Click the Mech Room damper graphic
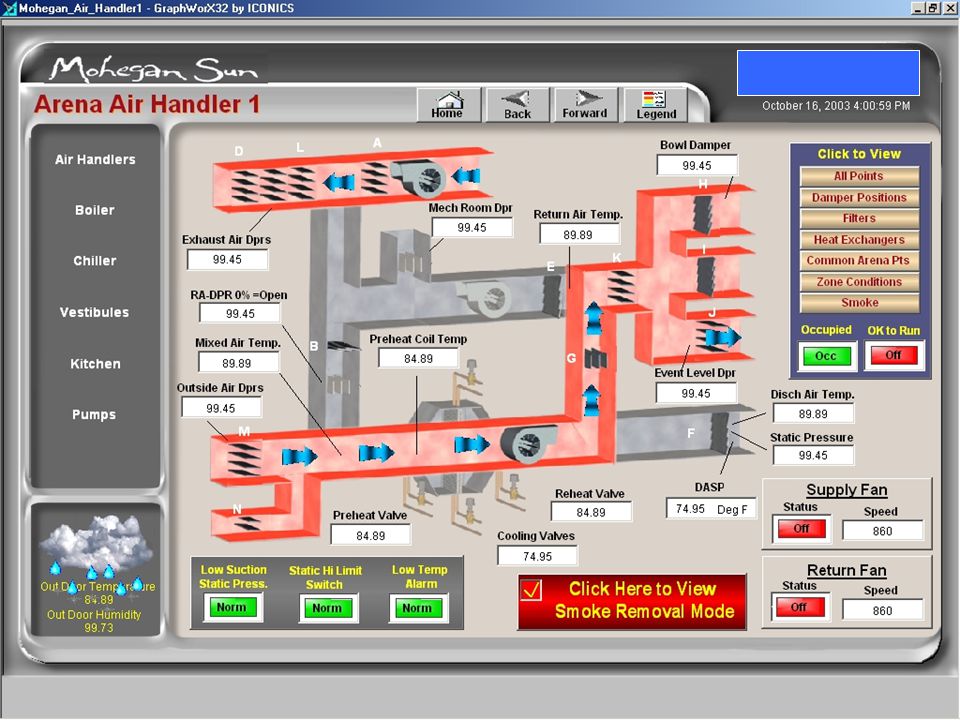 point(413,262)
